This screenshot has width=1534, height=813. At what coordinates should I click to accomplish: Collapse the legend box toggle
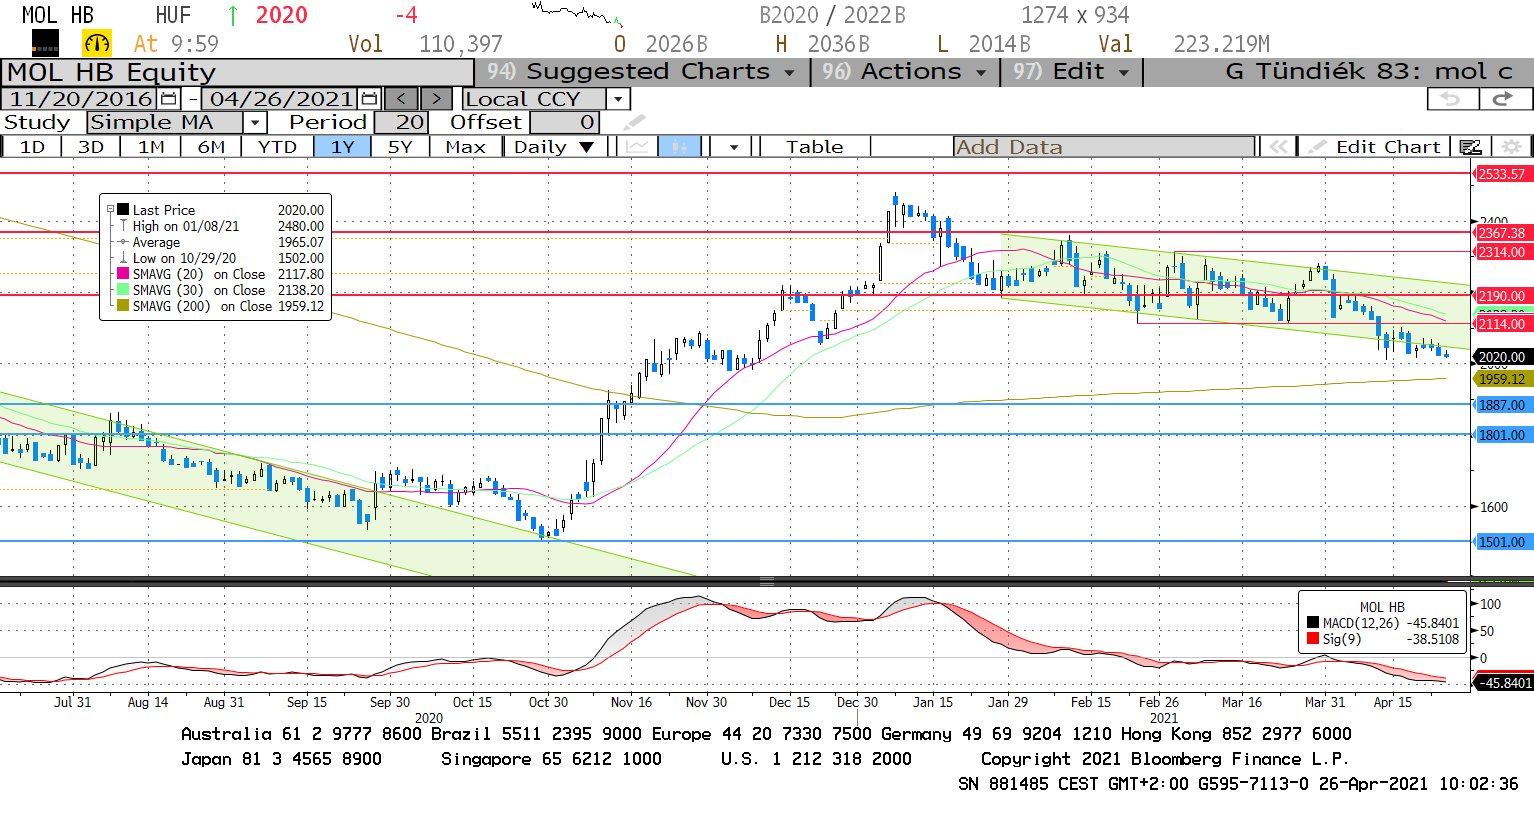(110, 210)
